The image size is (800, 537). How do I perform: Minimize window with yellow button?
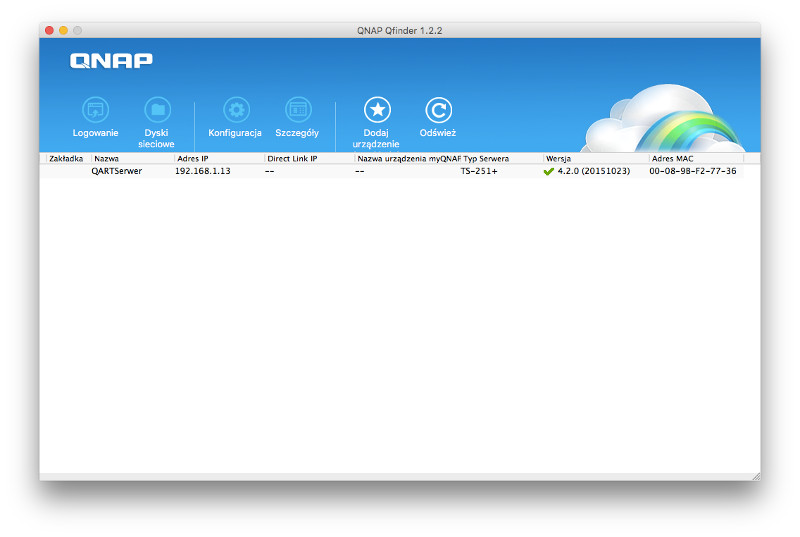63,31
